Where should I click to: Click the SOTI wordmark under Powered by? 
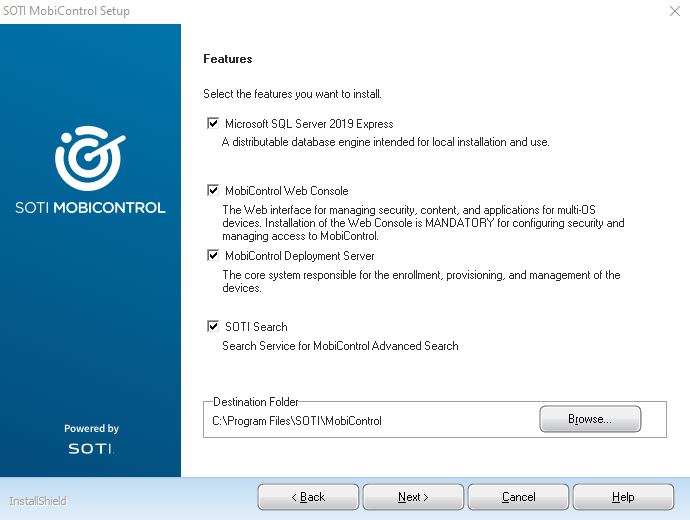click(x=90, y=449)
